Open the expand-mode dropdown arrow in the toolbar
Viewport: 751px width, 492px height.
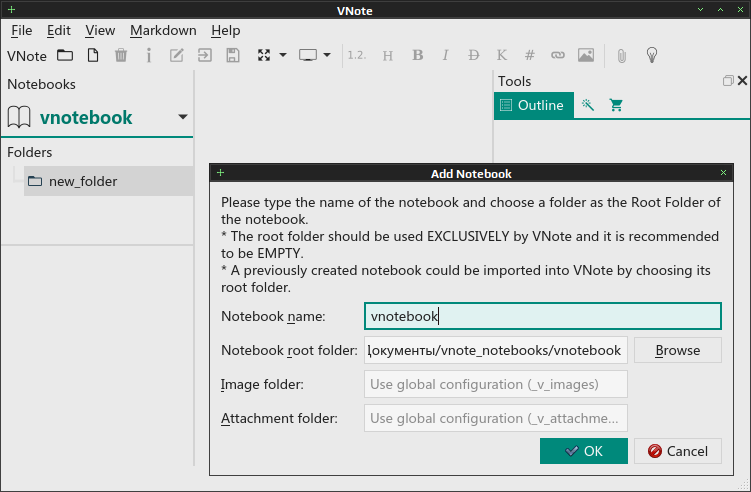(283, 56)
